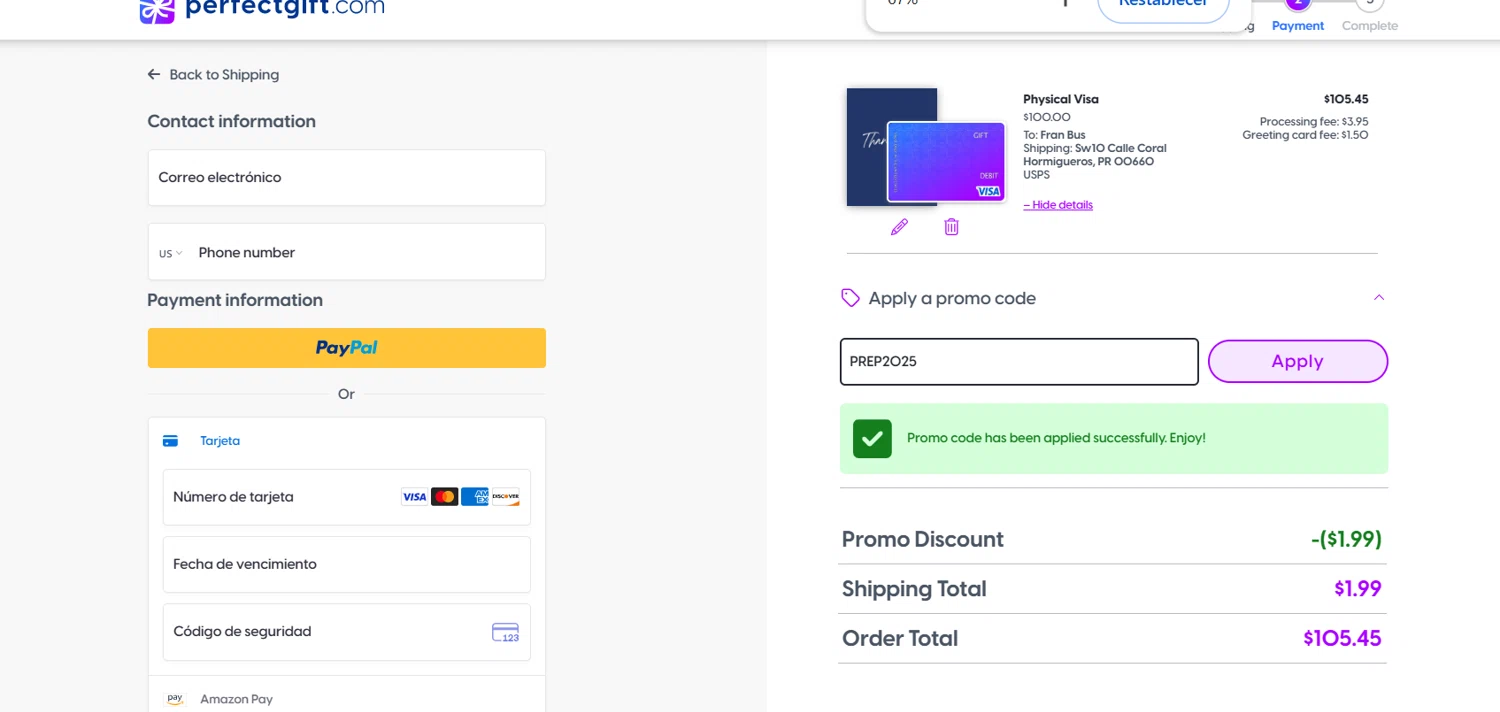Click the Restablecer zoom reset button

pyautogui.click(x=1163, y=5)
